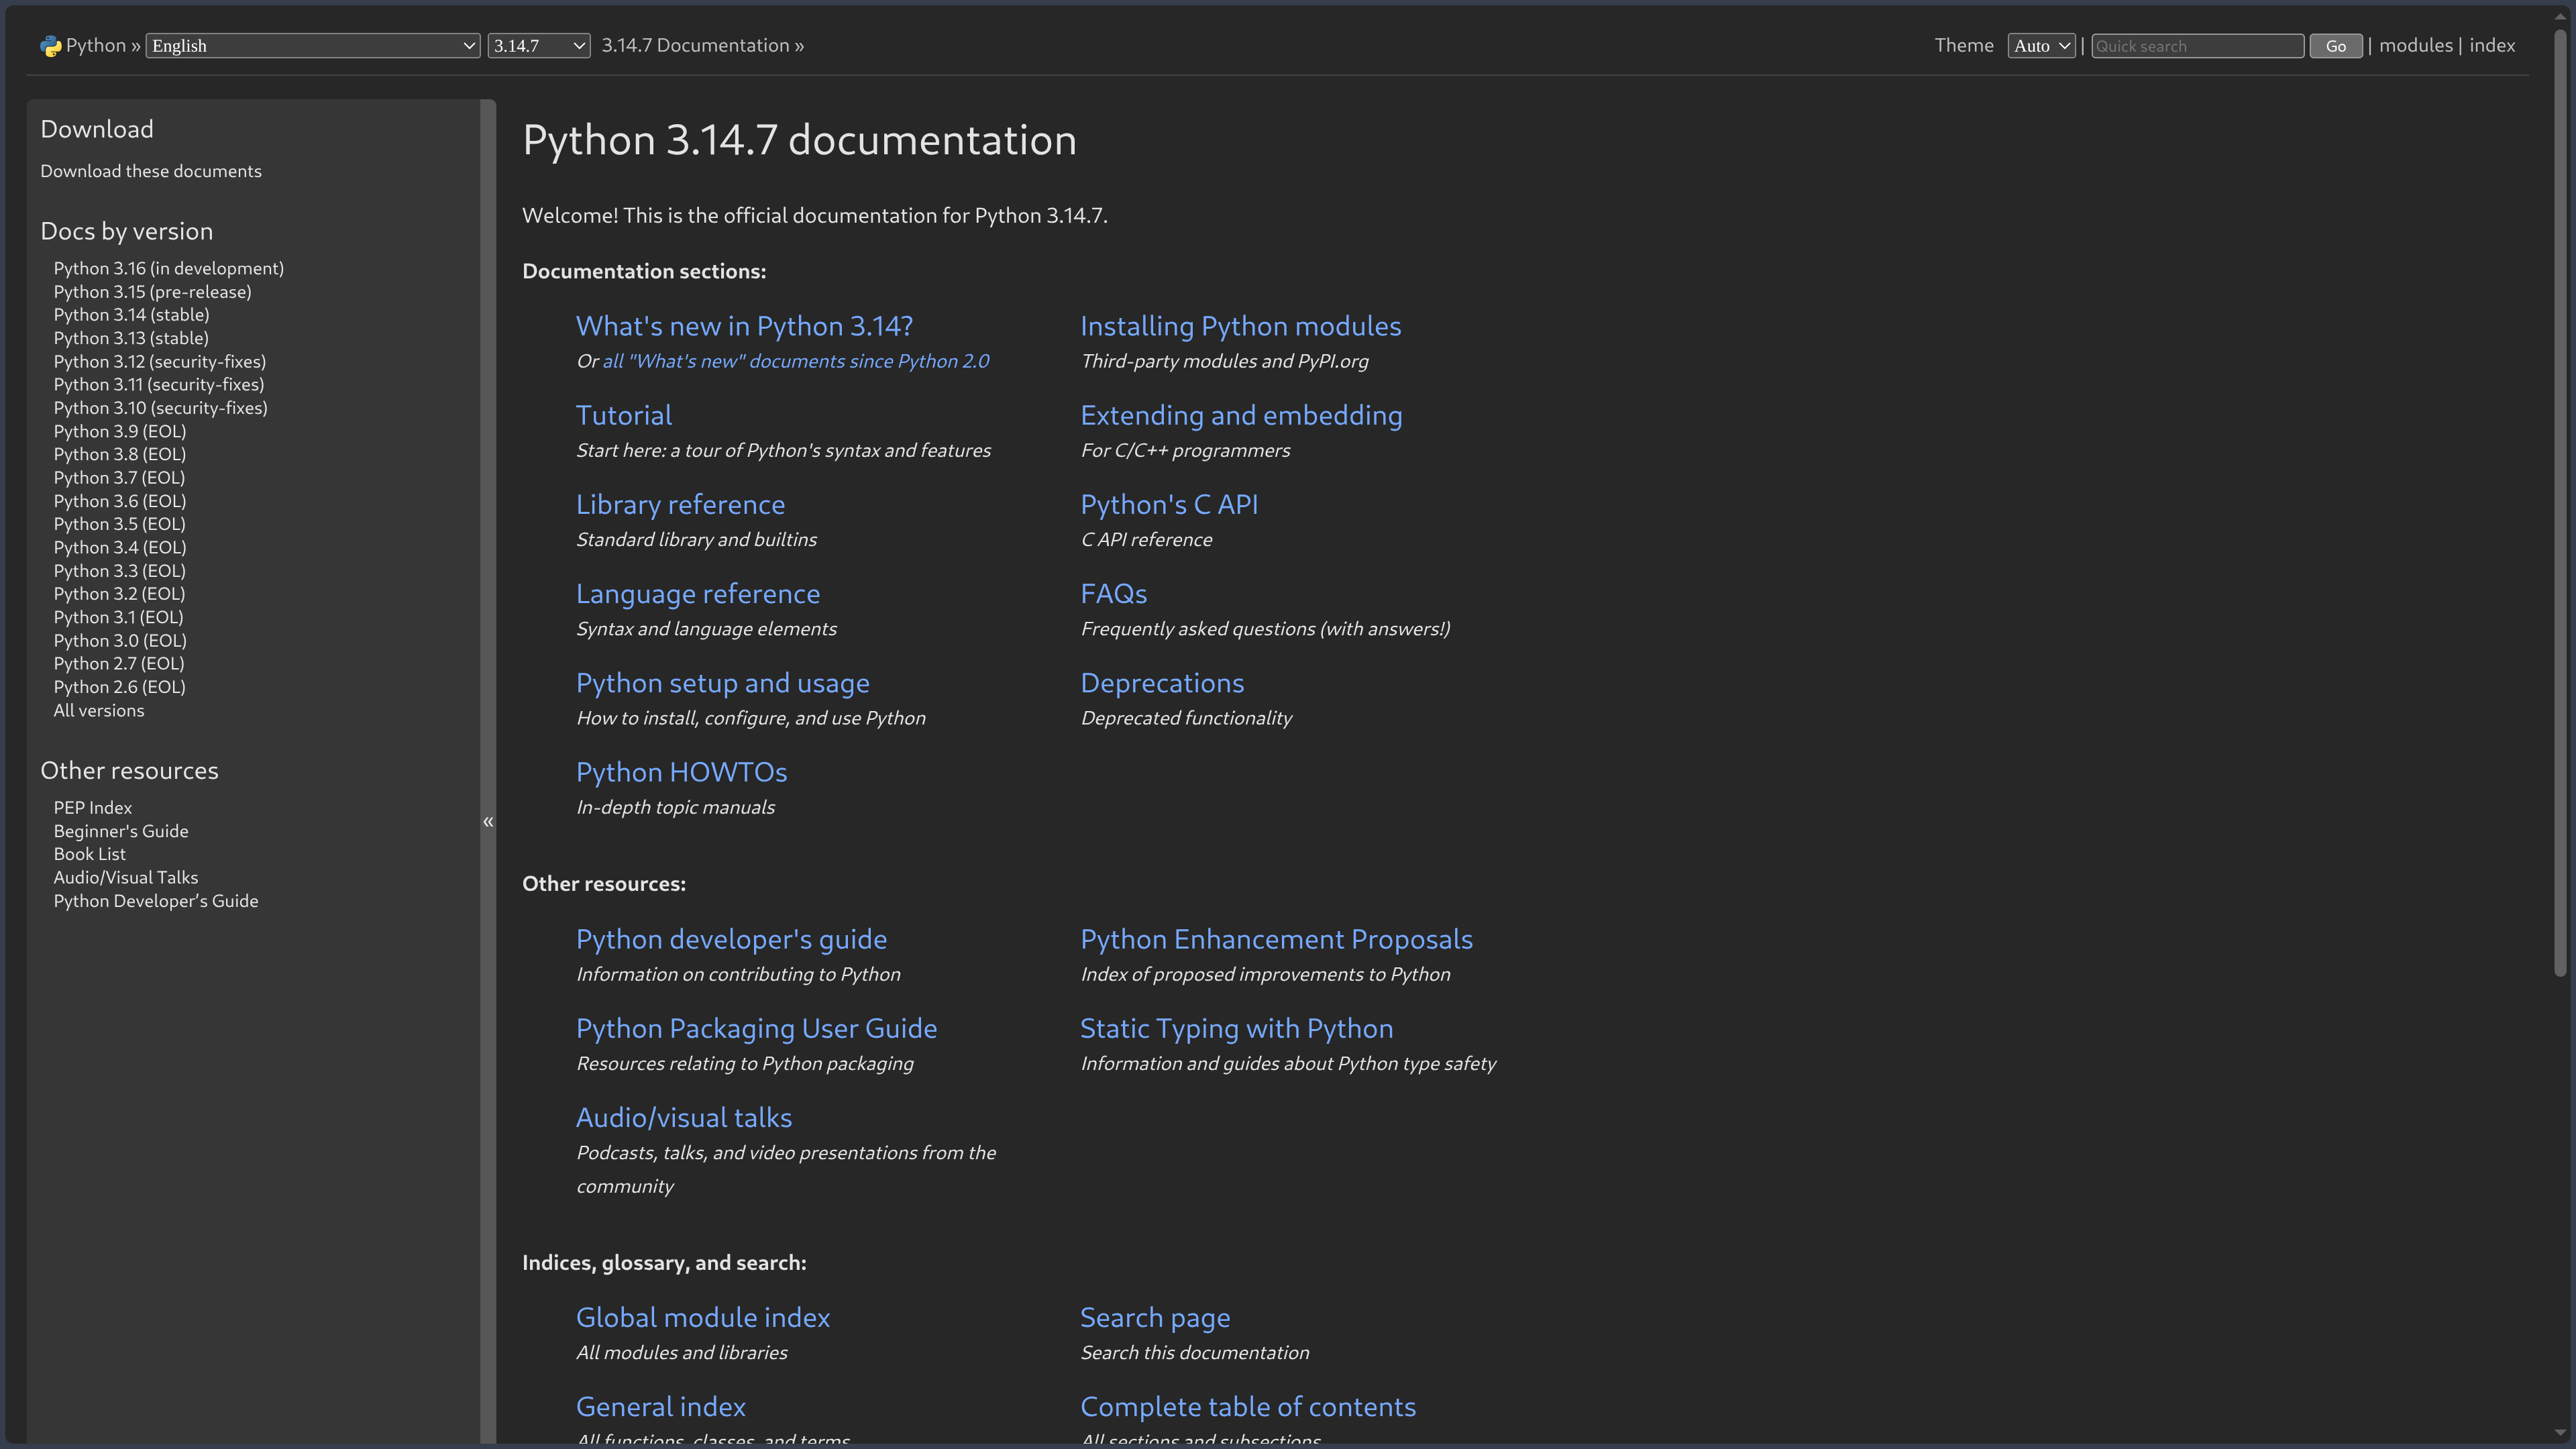Select Python 3.13 (stable) docs

tap(132, 338)
